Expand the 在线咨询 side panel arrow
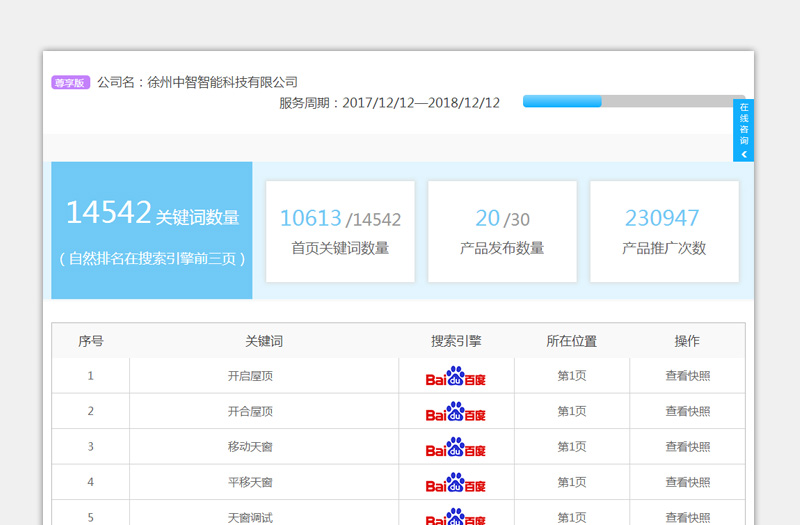The height and width of the screenshot is (525, 800). [x=744, y=154]
